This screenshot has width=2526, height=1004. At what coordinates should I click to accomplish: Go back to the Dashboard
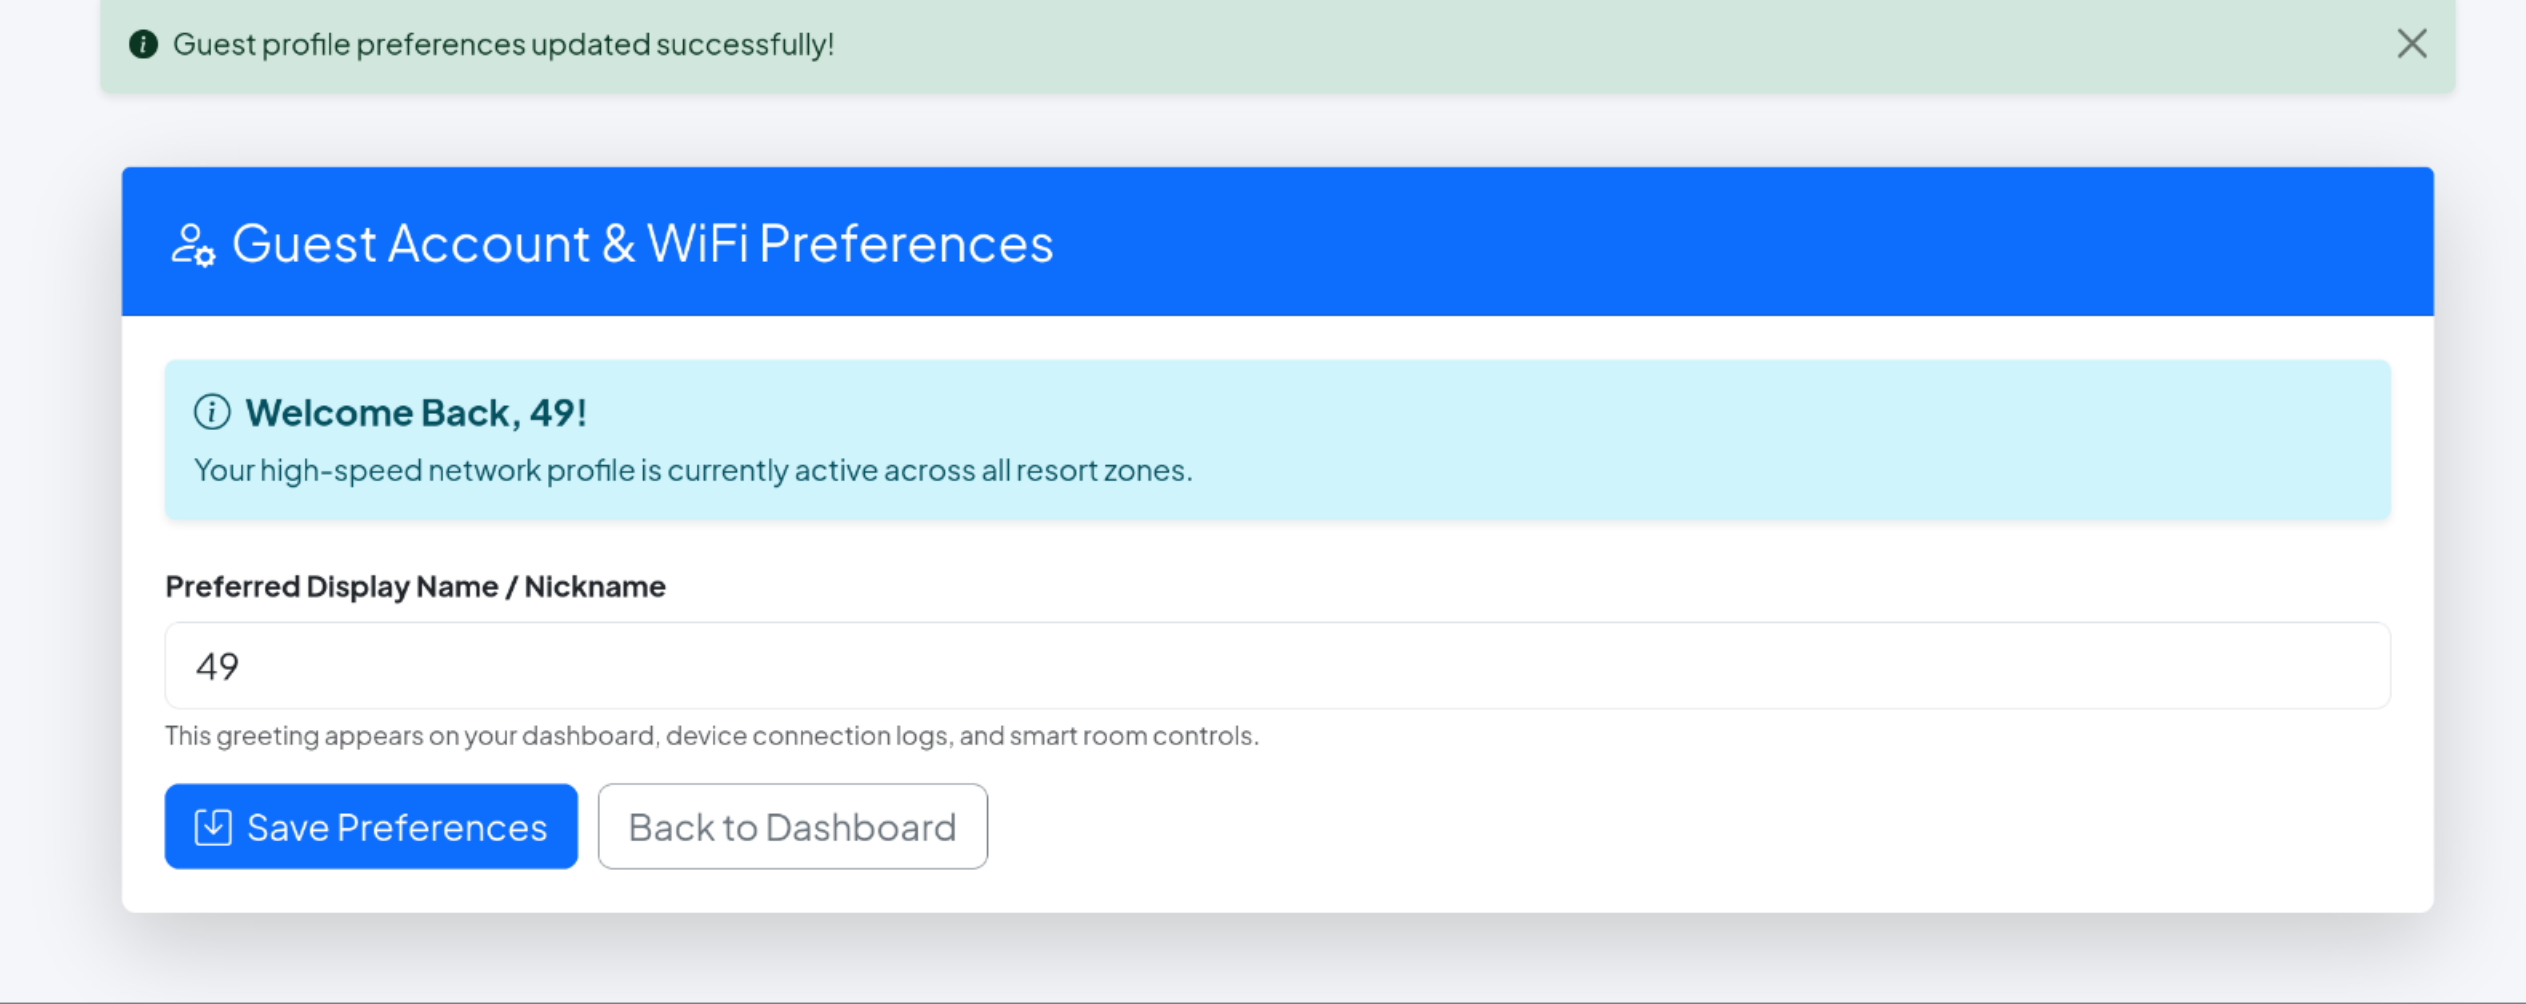coord(793,826)
